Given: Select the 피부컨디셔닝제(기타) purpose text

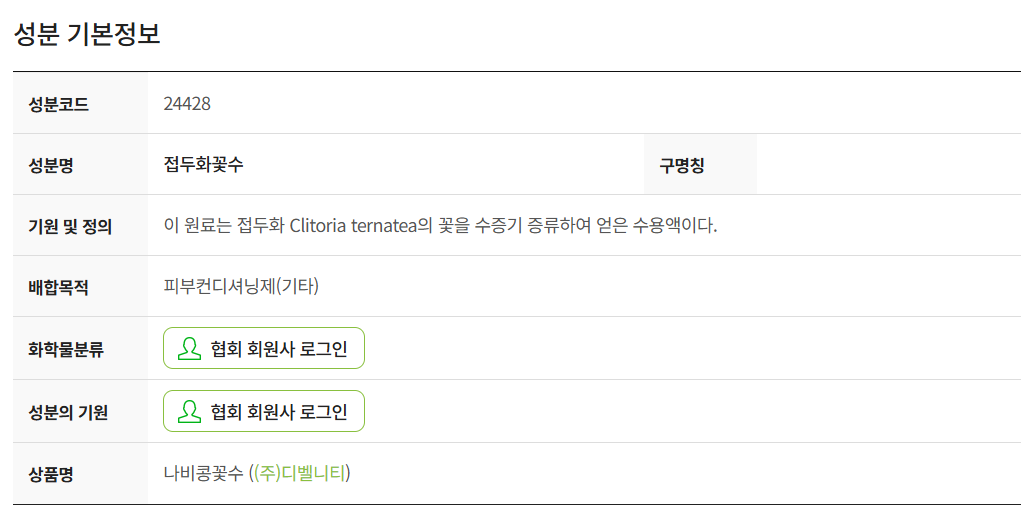Looking at the screenshot, I should (x=241, y=286).
